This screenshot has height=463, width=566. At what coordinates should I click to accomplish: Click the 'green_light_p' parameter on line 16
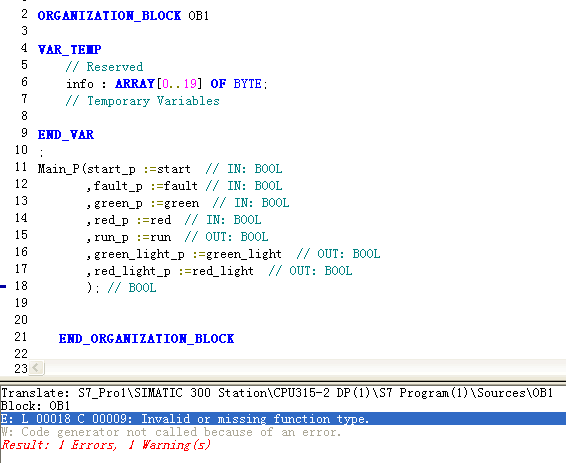coord(139,254)
